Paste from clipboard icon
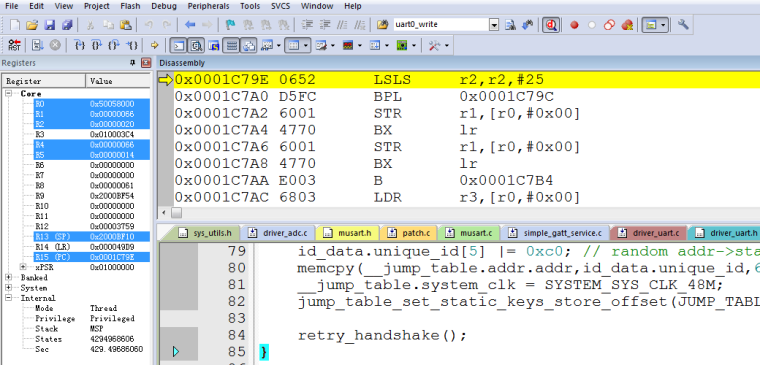 coord(126,25)
